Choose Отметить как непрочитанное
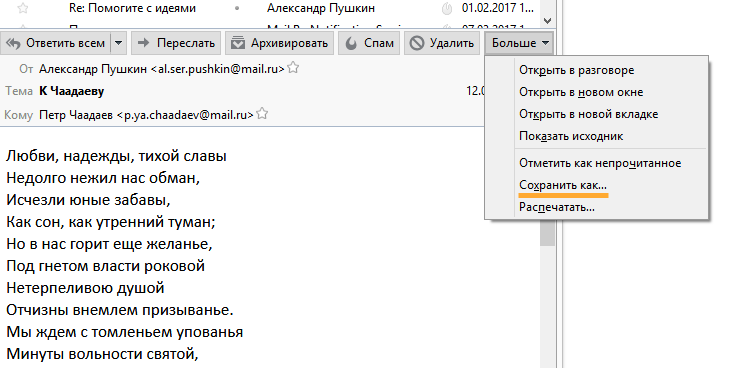Viewport: 729px width, 368px height. pos(596,163)
